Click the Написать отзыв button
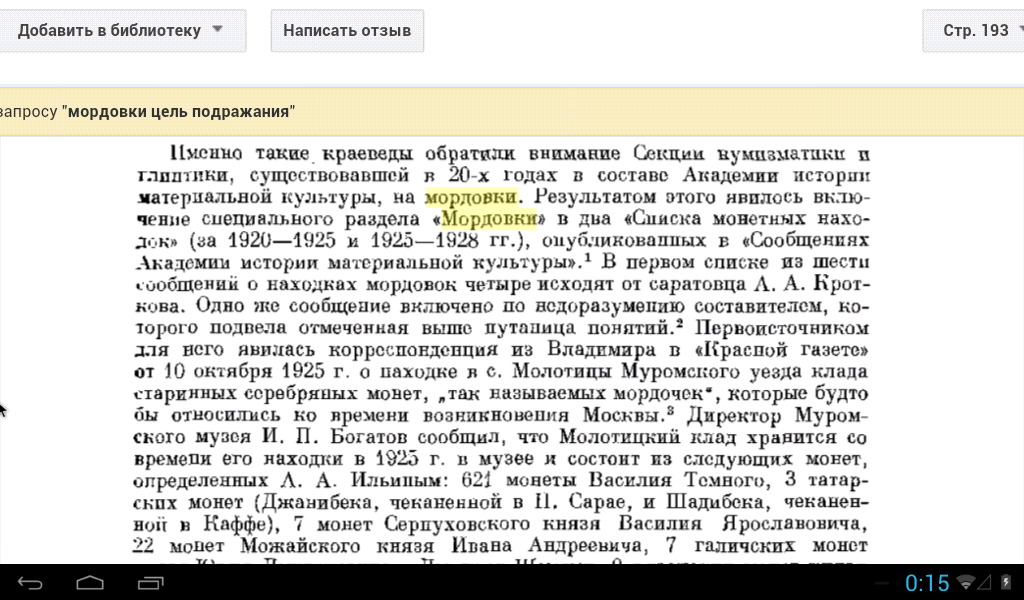 tap(347, 30)
